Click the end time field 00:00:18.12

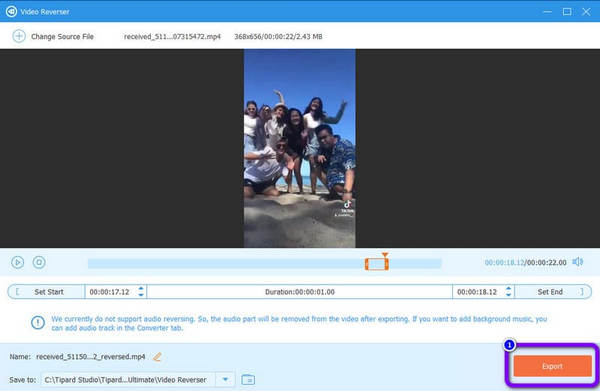click(477, 292)
